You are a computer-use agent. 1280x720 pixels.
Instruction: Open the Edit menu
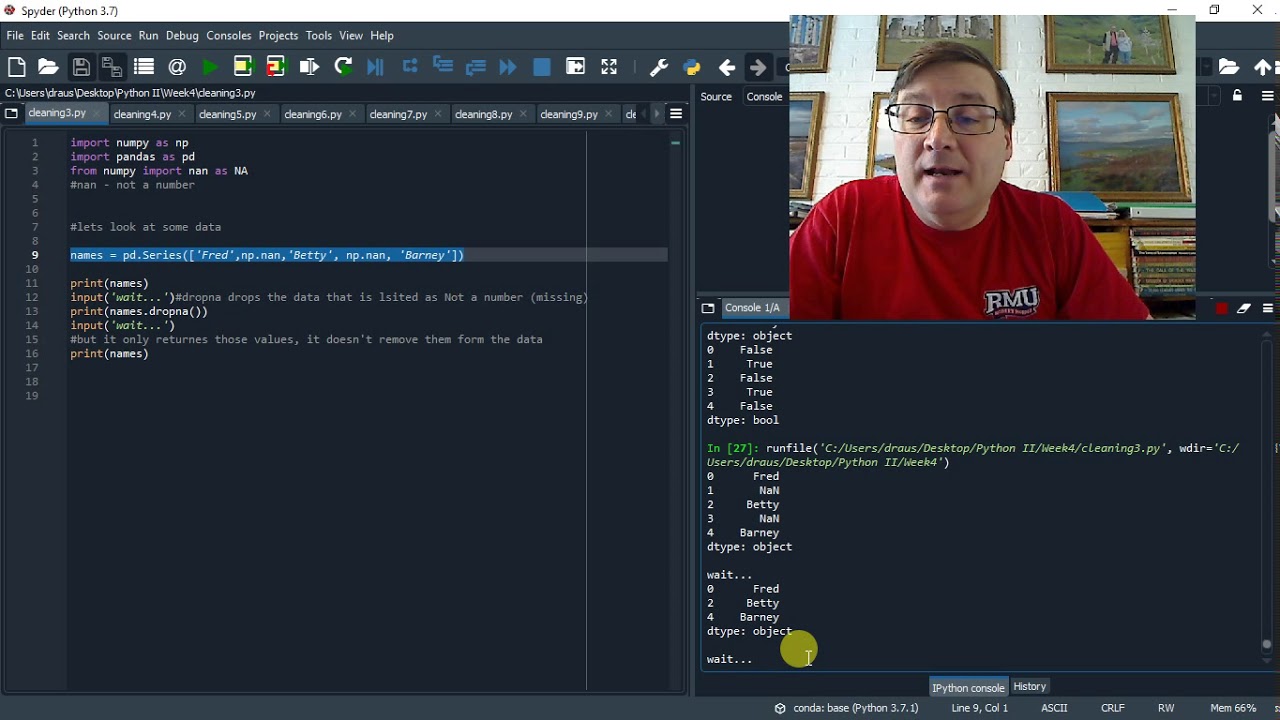tap(40, 35)
